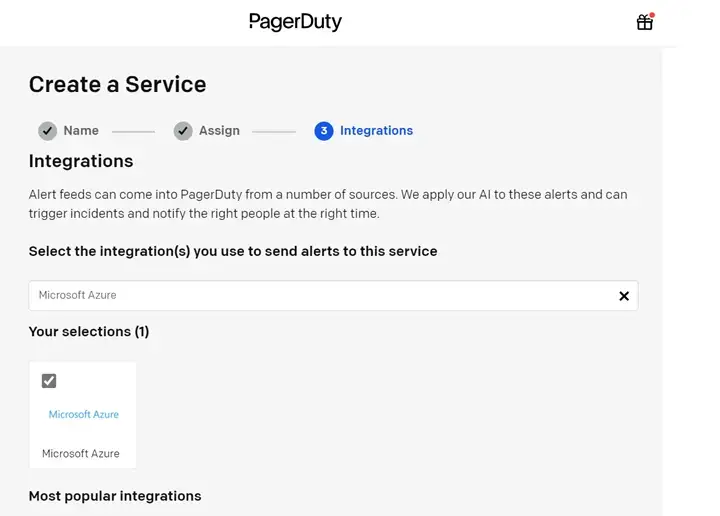Click the Your selections (1) heading
Viewport: 720px width, 516px height.
pyautogui.click(x=89, y=332)
